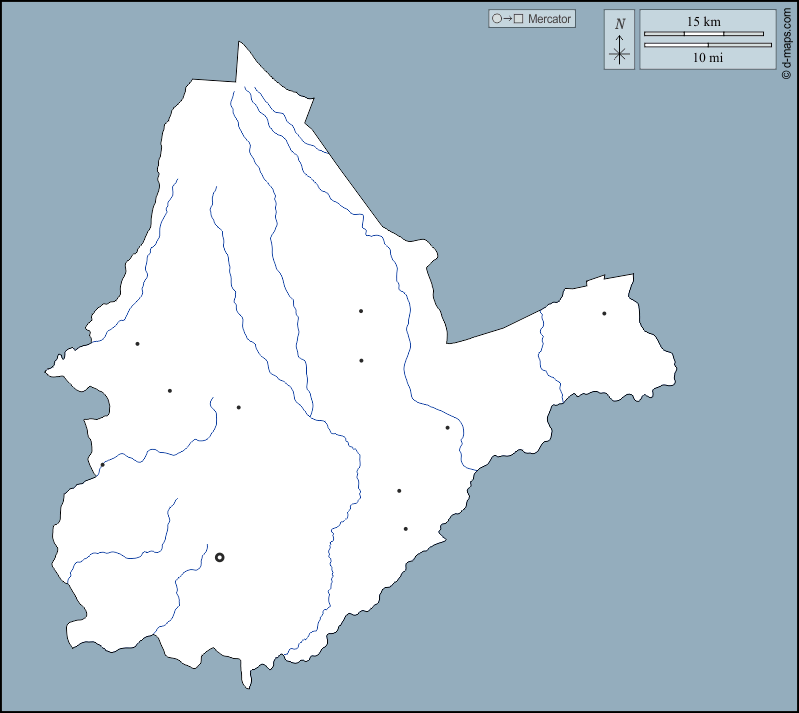This screenshot has width=799, height=713.
Task: Open the d-maps.com copyright link
Action: (x=787, y=41)
